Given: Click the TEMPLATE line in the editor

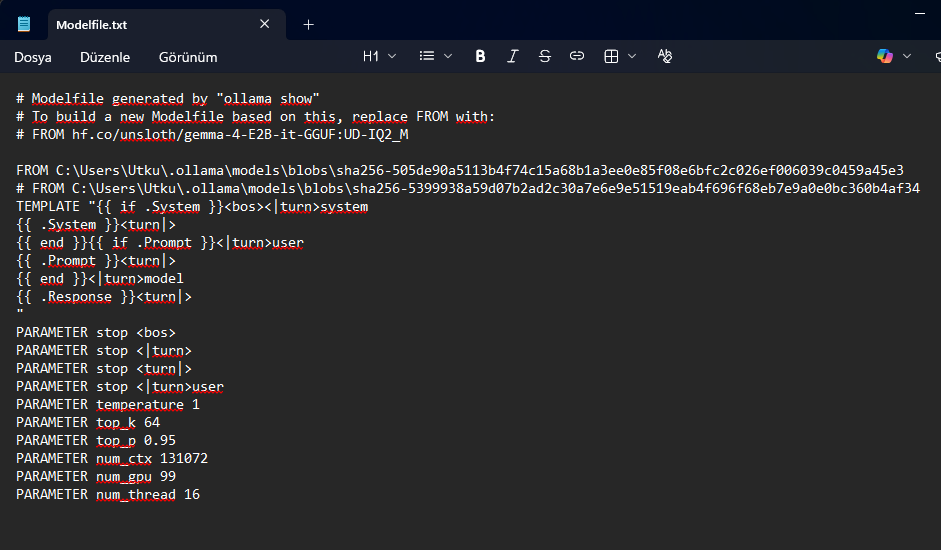Looking at the screenshot, I should (192, 207).
